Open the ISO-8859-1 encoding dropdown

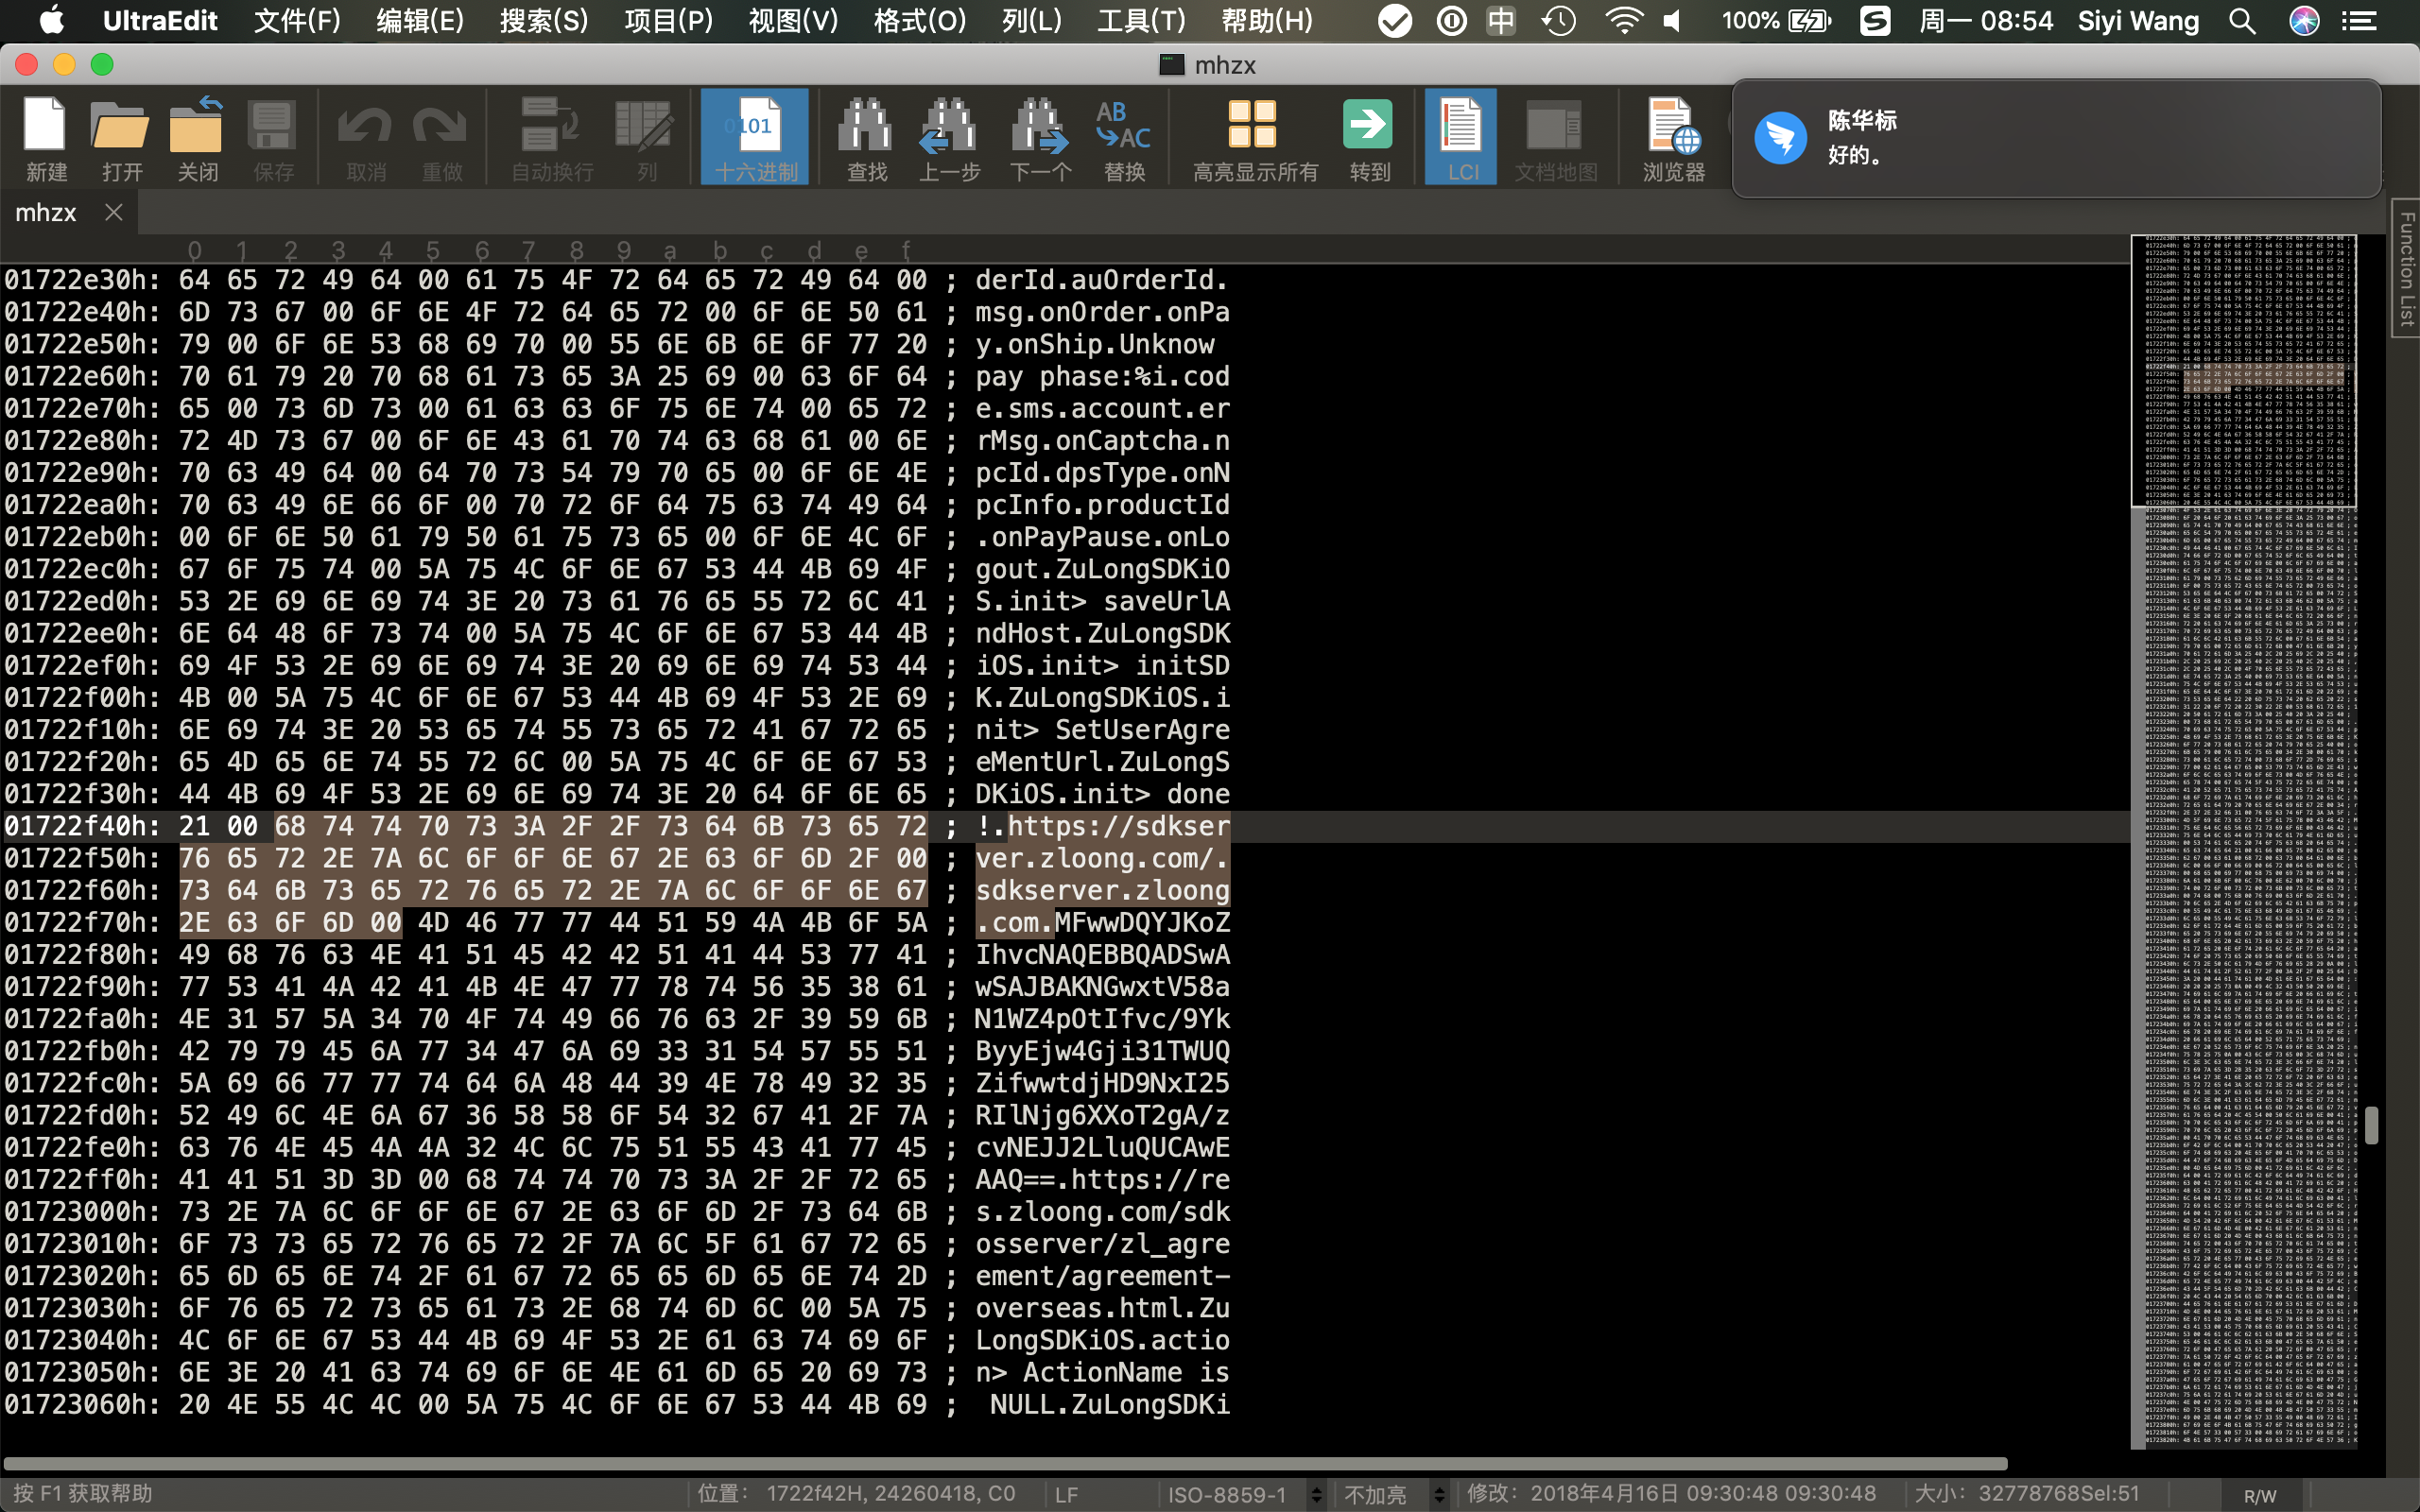pos(1243,1494)
